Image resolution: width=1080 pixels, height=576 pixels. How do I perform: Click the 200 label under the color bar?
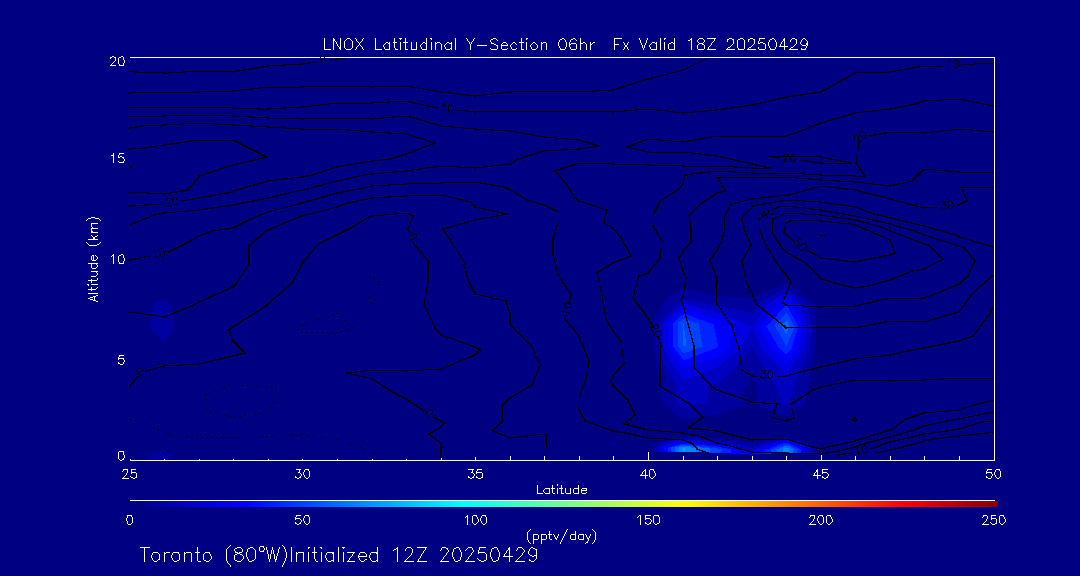[821, 520]
